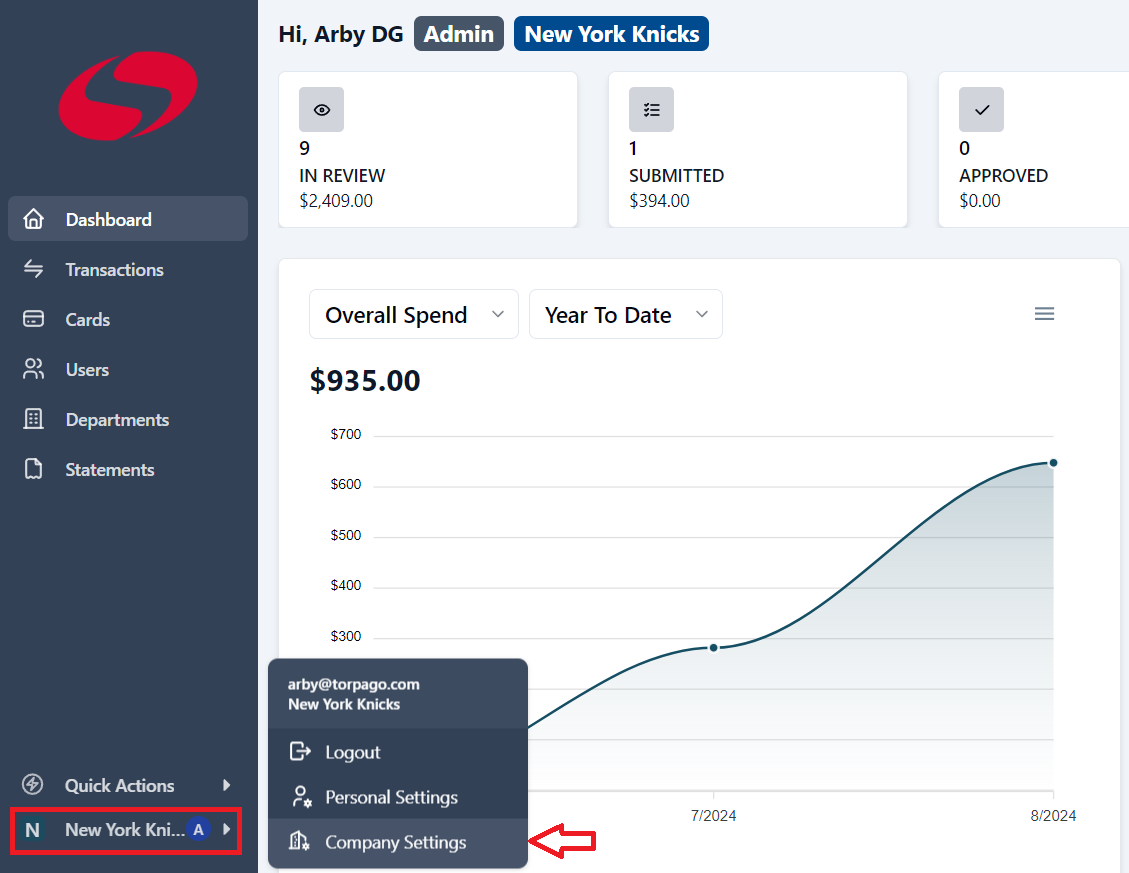Click the Quick Actions label
This screenshot has width=1129, height=873.
[x=120, y=785]
